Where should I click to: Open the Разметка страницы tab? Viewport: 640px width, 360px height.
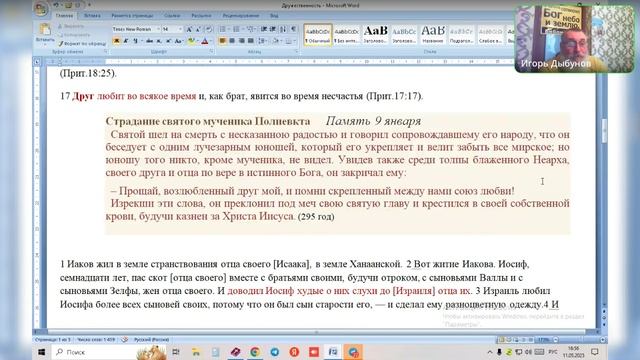[x=132, y=16]
